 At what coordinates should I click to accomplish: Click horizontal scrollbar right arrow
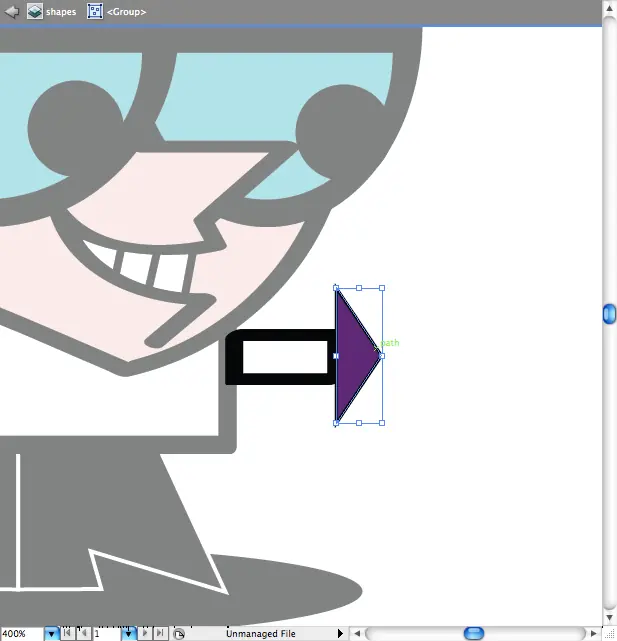coord(594,634)
